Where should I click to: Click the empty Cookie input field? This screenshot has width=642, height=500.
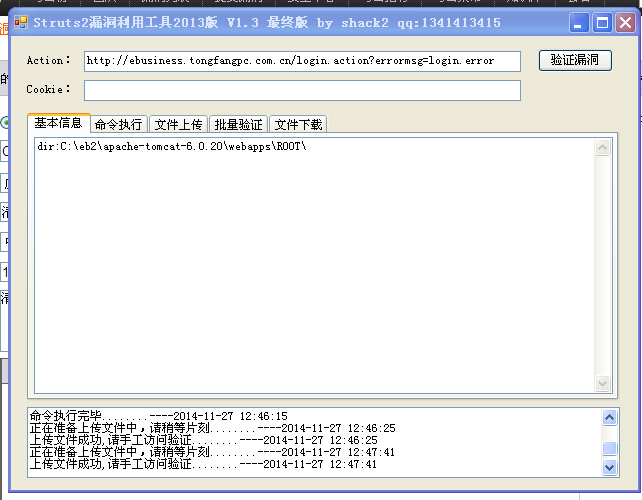point(302,90)
